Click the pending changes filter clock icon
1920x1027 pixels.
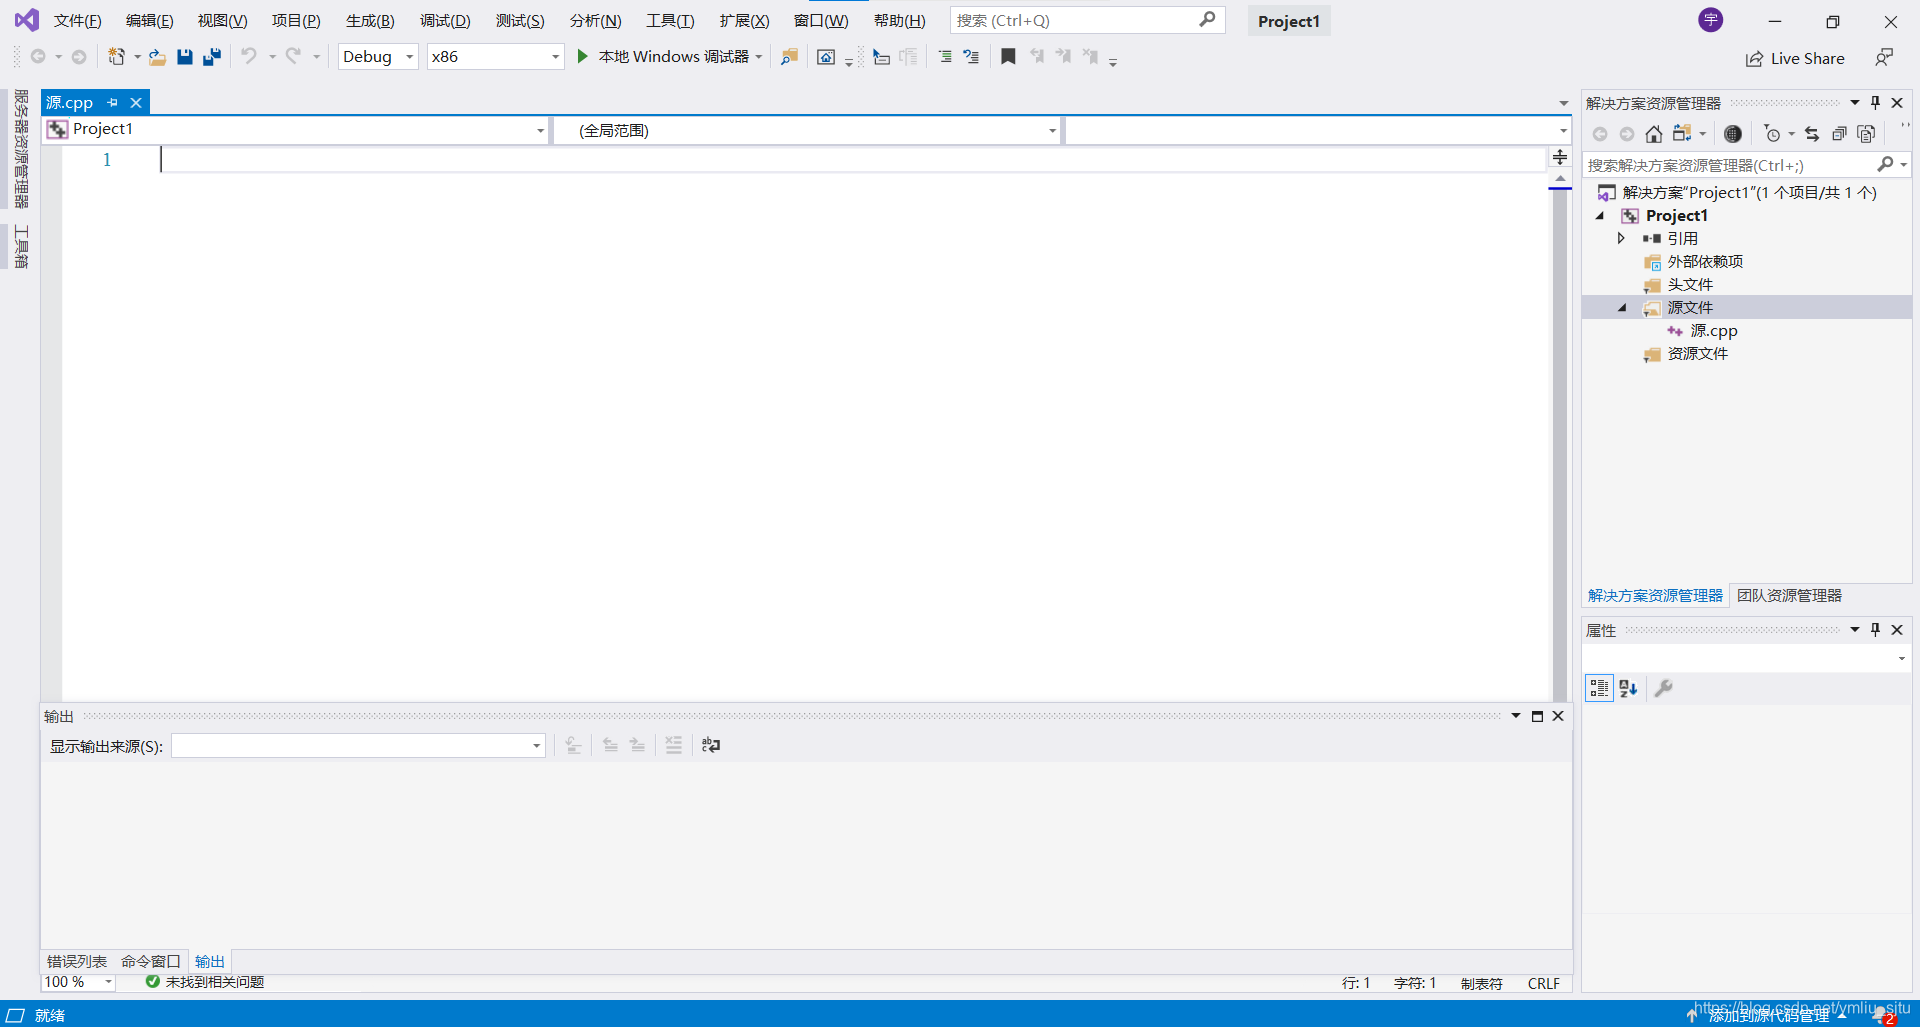(1772, 134)
